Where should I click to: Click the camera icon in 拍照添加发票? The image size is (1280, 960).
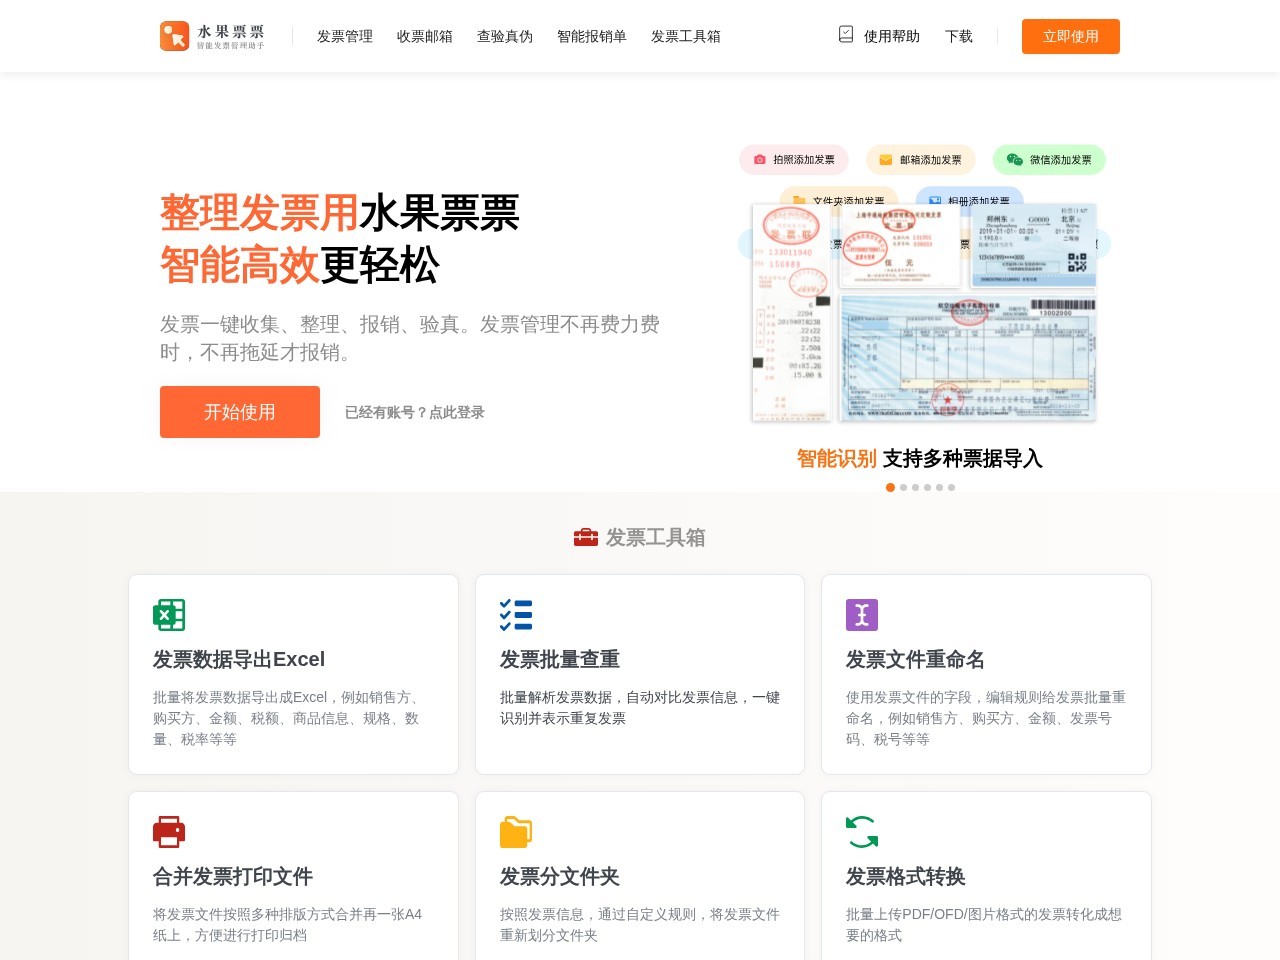[x=760, y=160]
